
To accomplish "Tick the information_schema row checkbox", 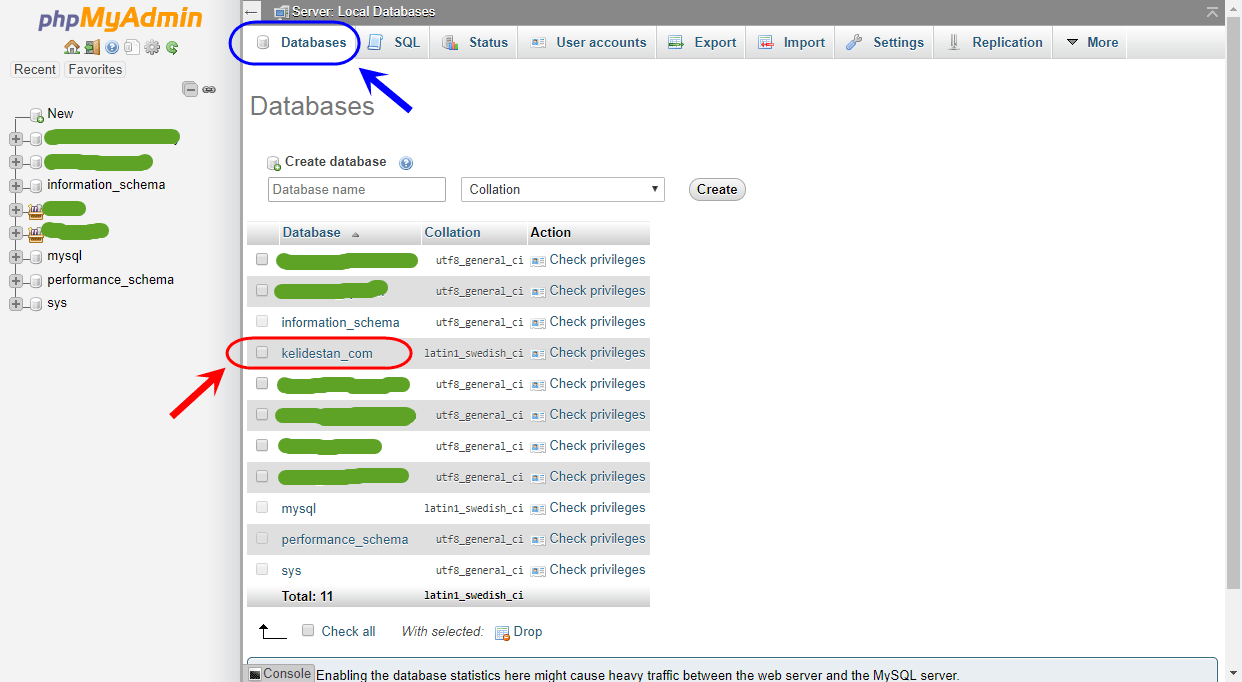I will tap(262, 321).
